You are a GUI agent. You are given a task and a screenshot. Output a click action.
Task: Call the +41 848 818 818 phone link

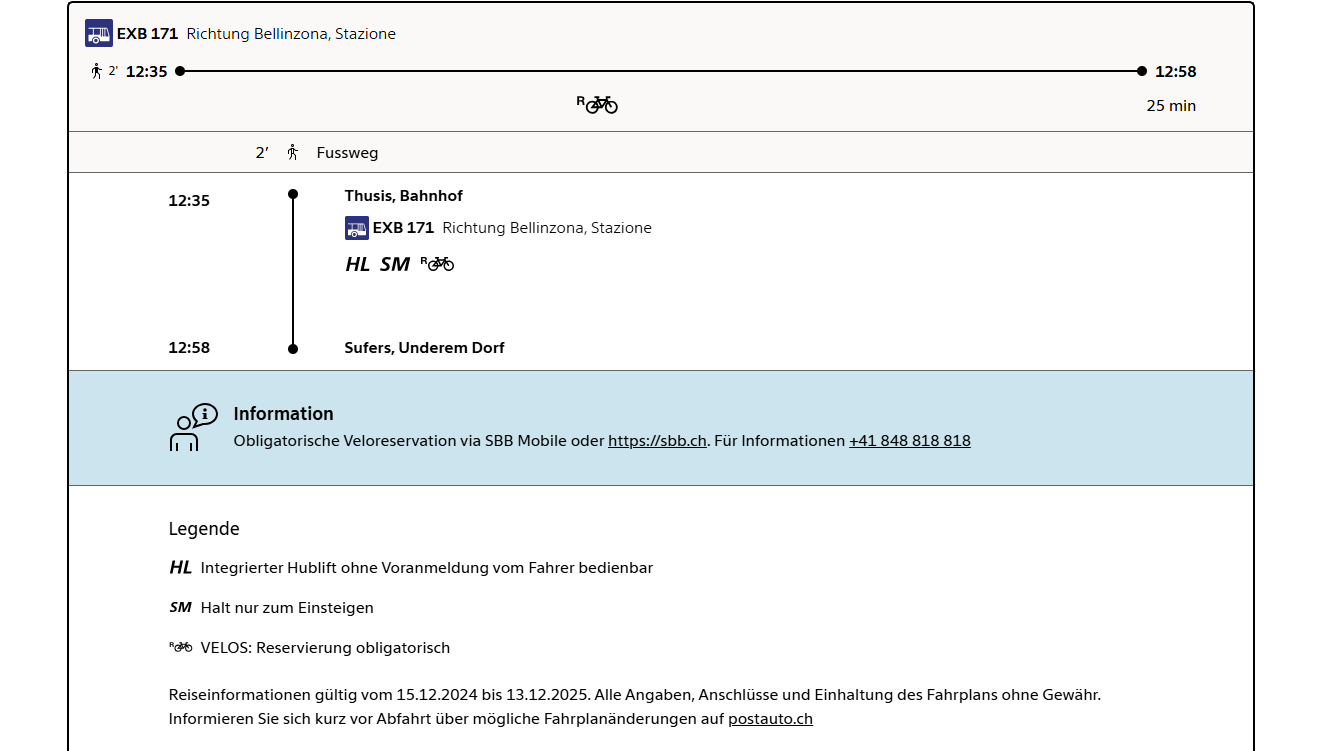[x=909, y=441]
